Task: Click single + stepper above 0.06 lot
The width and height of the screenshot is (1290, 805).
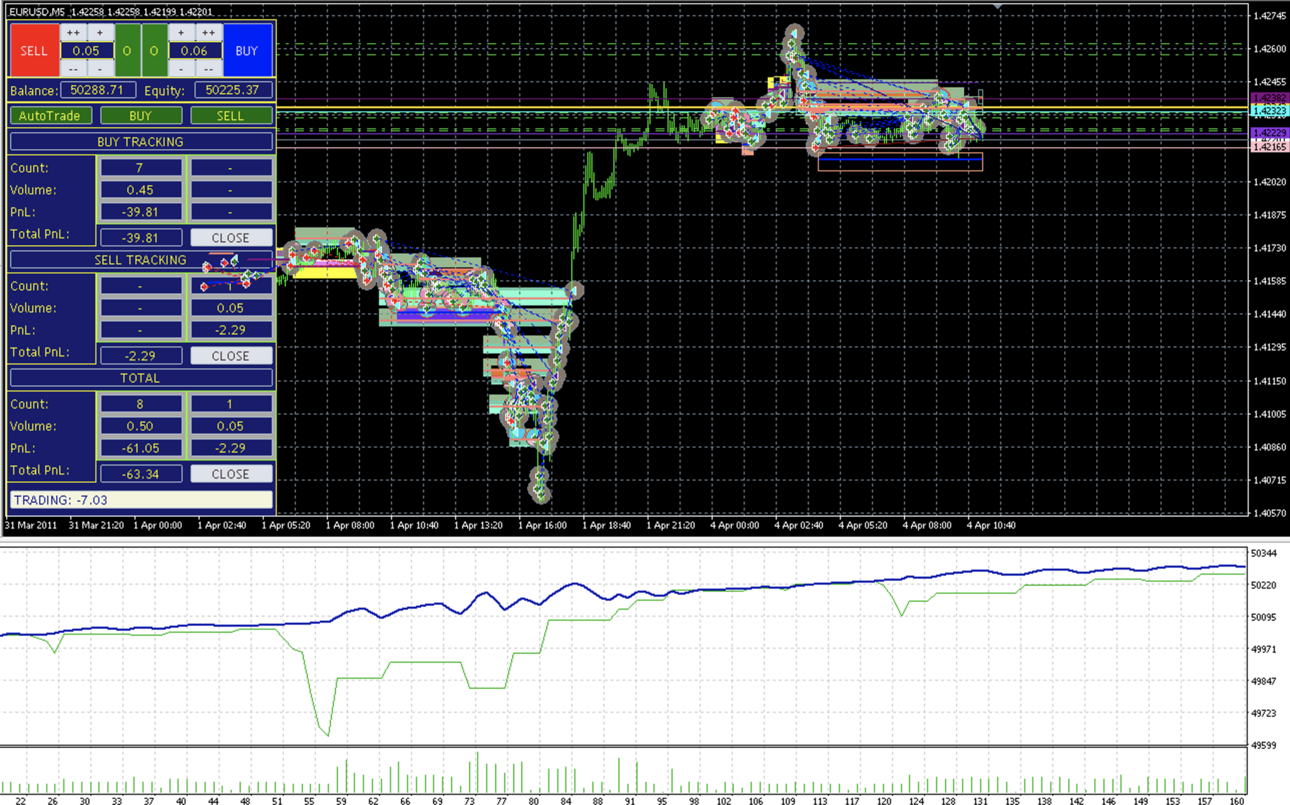Action: [x=181, y=33]
